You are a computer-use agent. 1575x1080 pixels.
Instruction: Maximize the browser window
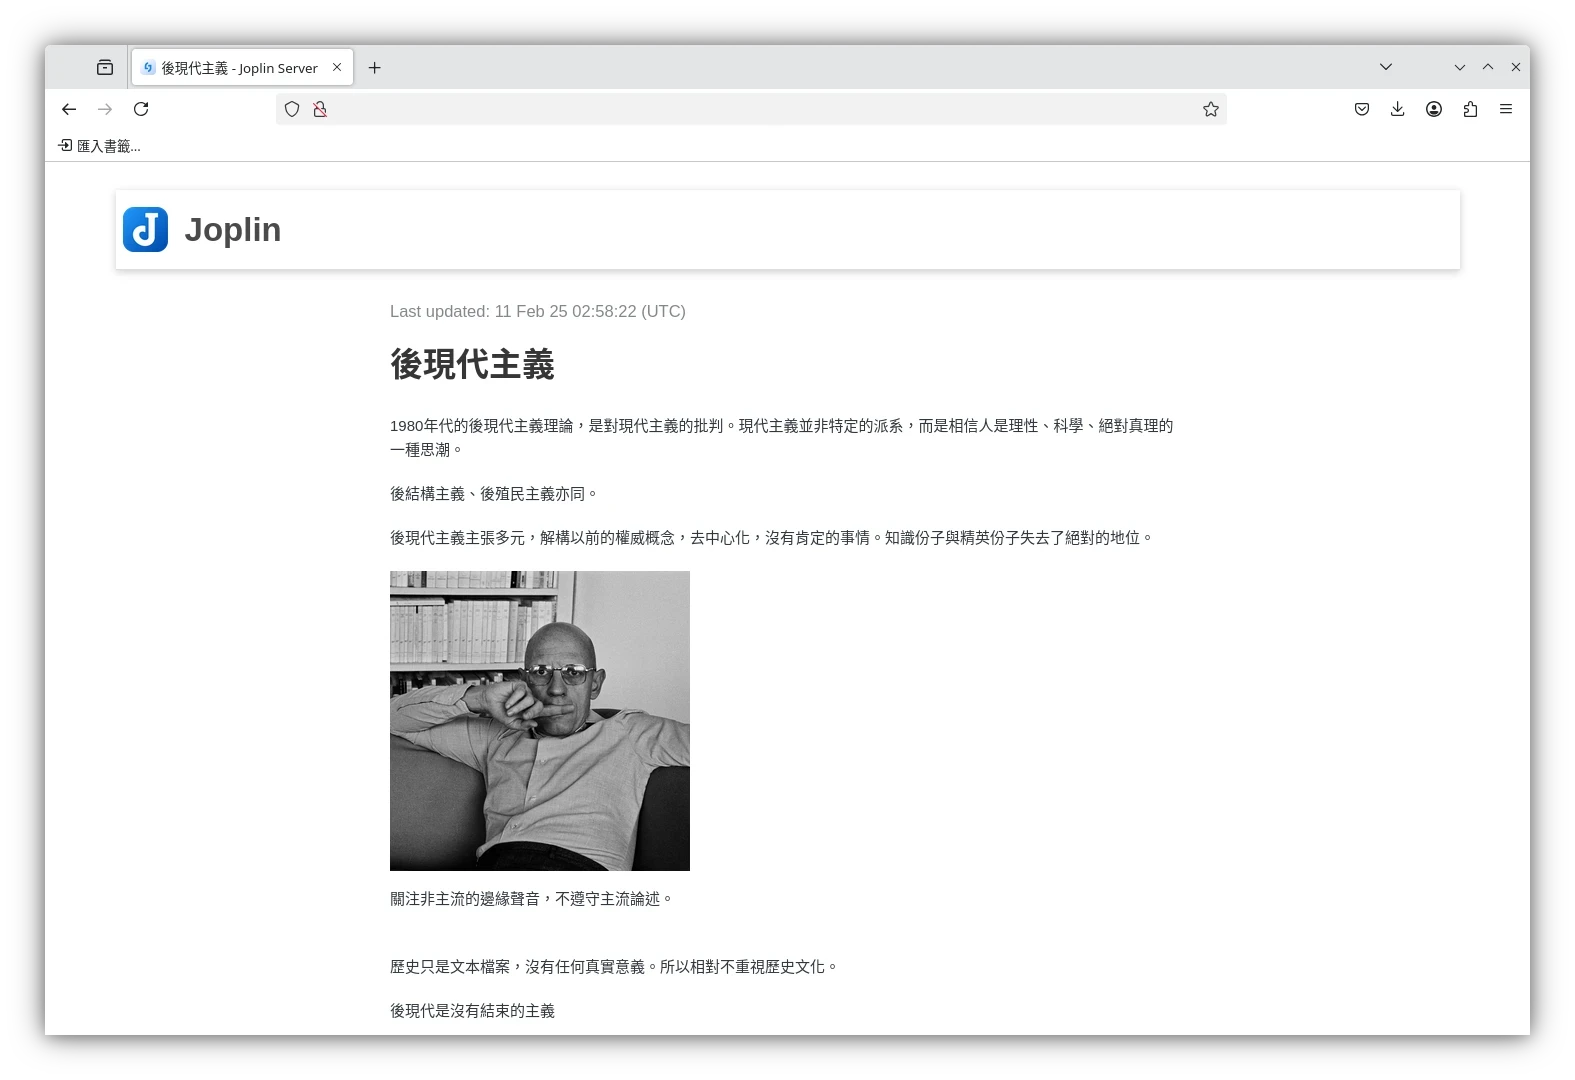point(1488,67)
